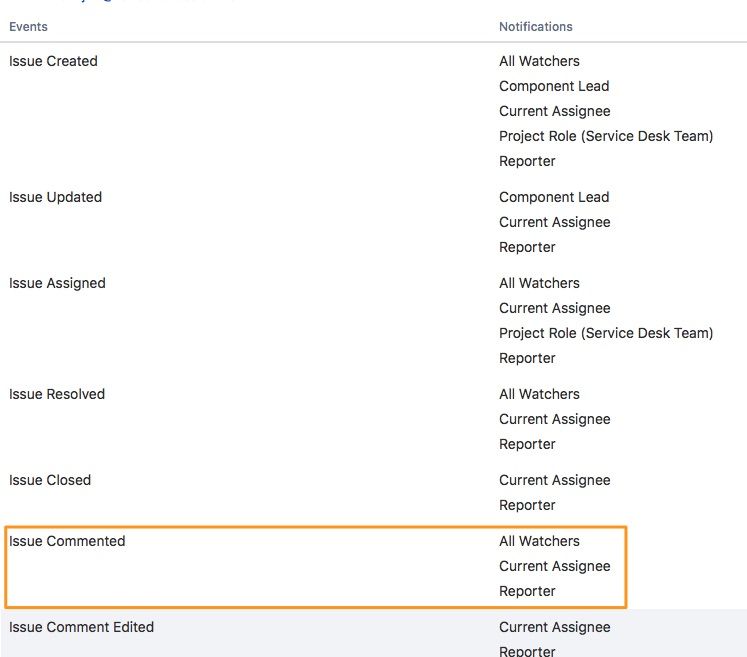Click Component Lead under Issue Updated
747x657 pixels.
pyautogui.click(x=554, y=197)
